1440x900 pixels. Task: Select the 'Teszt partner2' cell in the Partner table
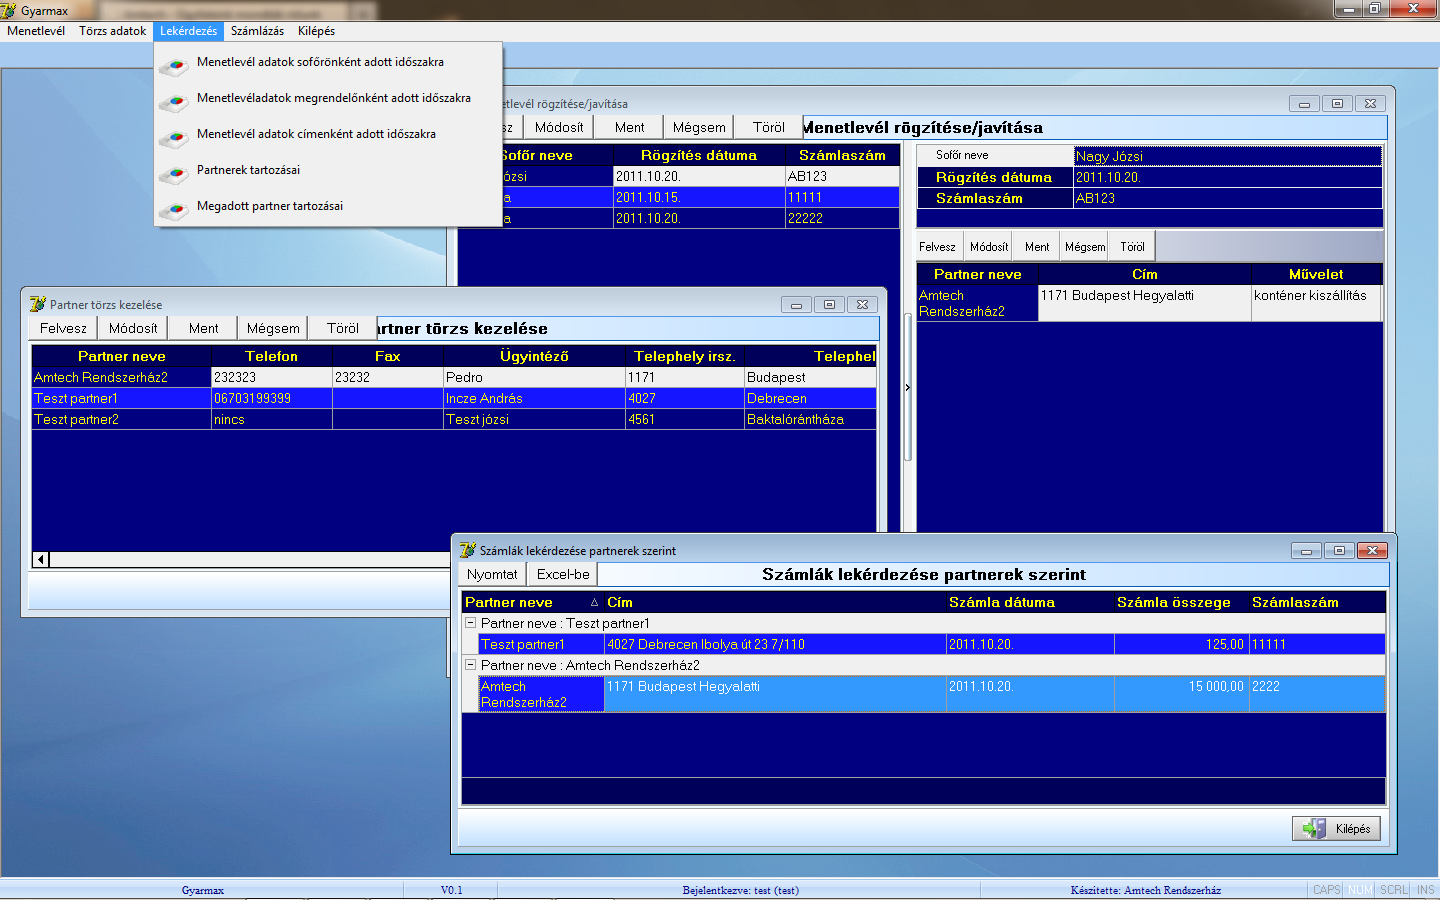(121, 419)
